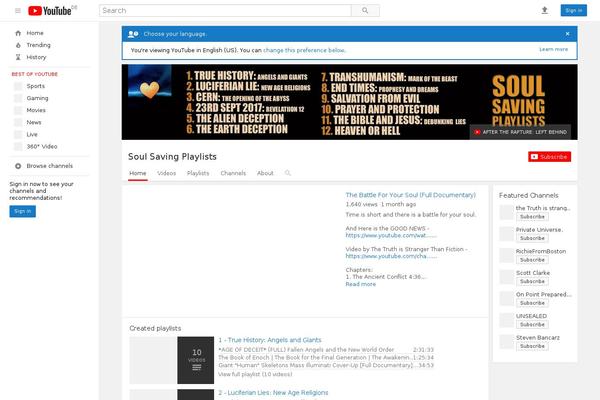The image size is (600, 400).
Task: Subscribe to Private Universe channel
Action: [532, 238]
